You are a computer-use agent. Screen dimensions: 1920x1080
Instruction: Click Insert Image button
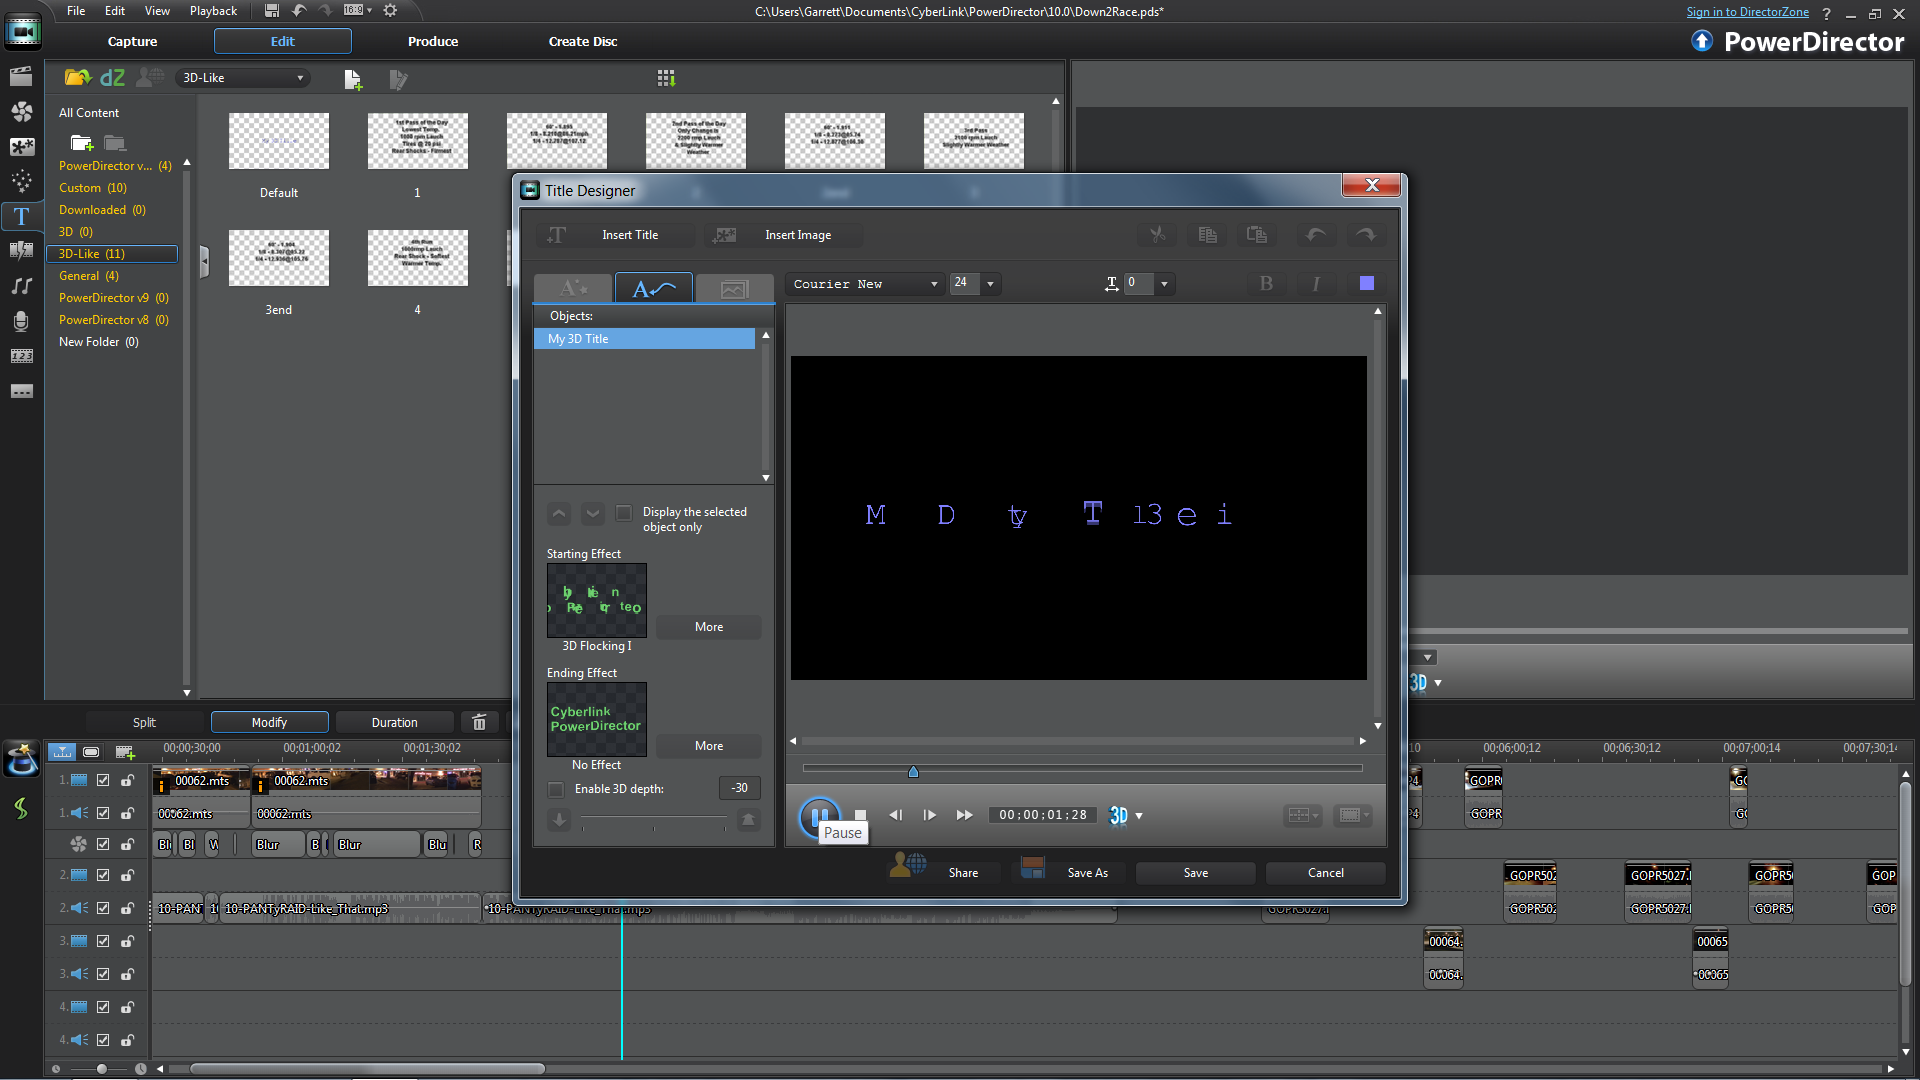point(783,235)
